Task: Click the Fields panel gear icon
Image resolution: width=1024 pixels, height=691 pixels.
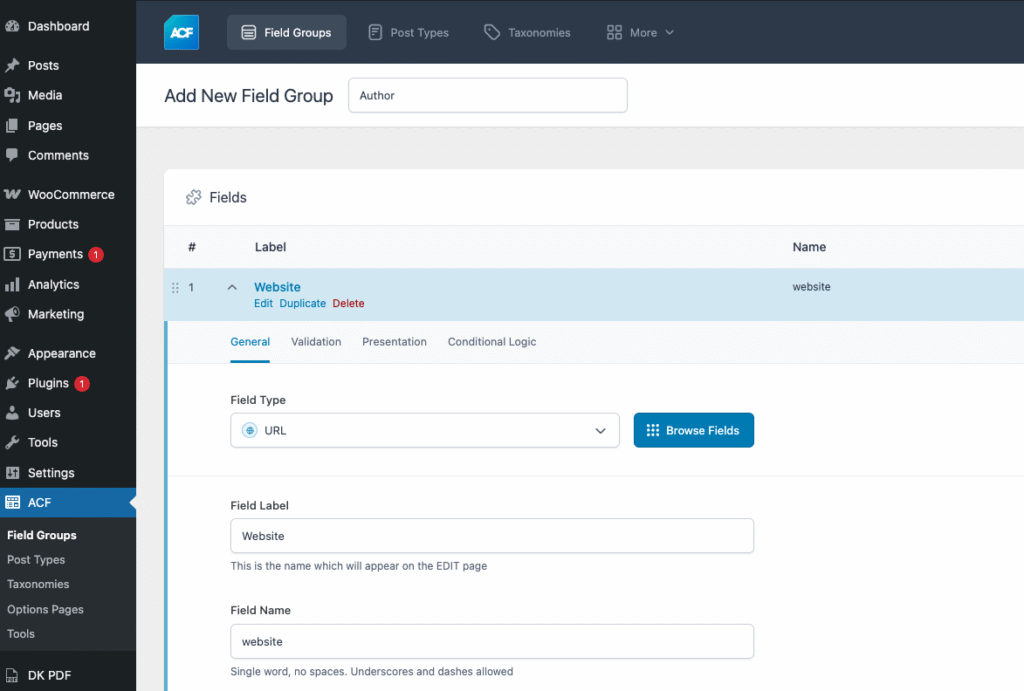Action: click(x=191, y=197)
